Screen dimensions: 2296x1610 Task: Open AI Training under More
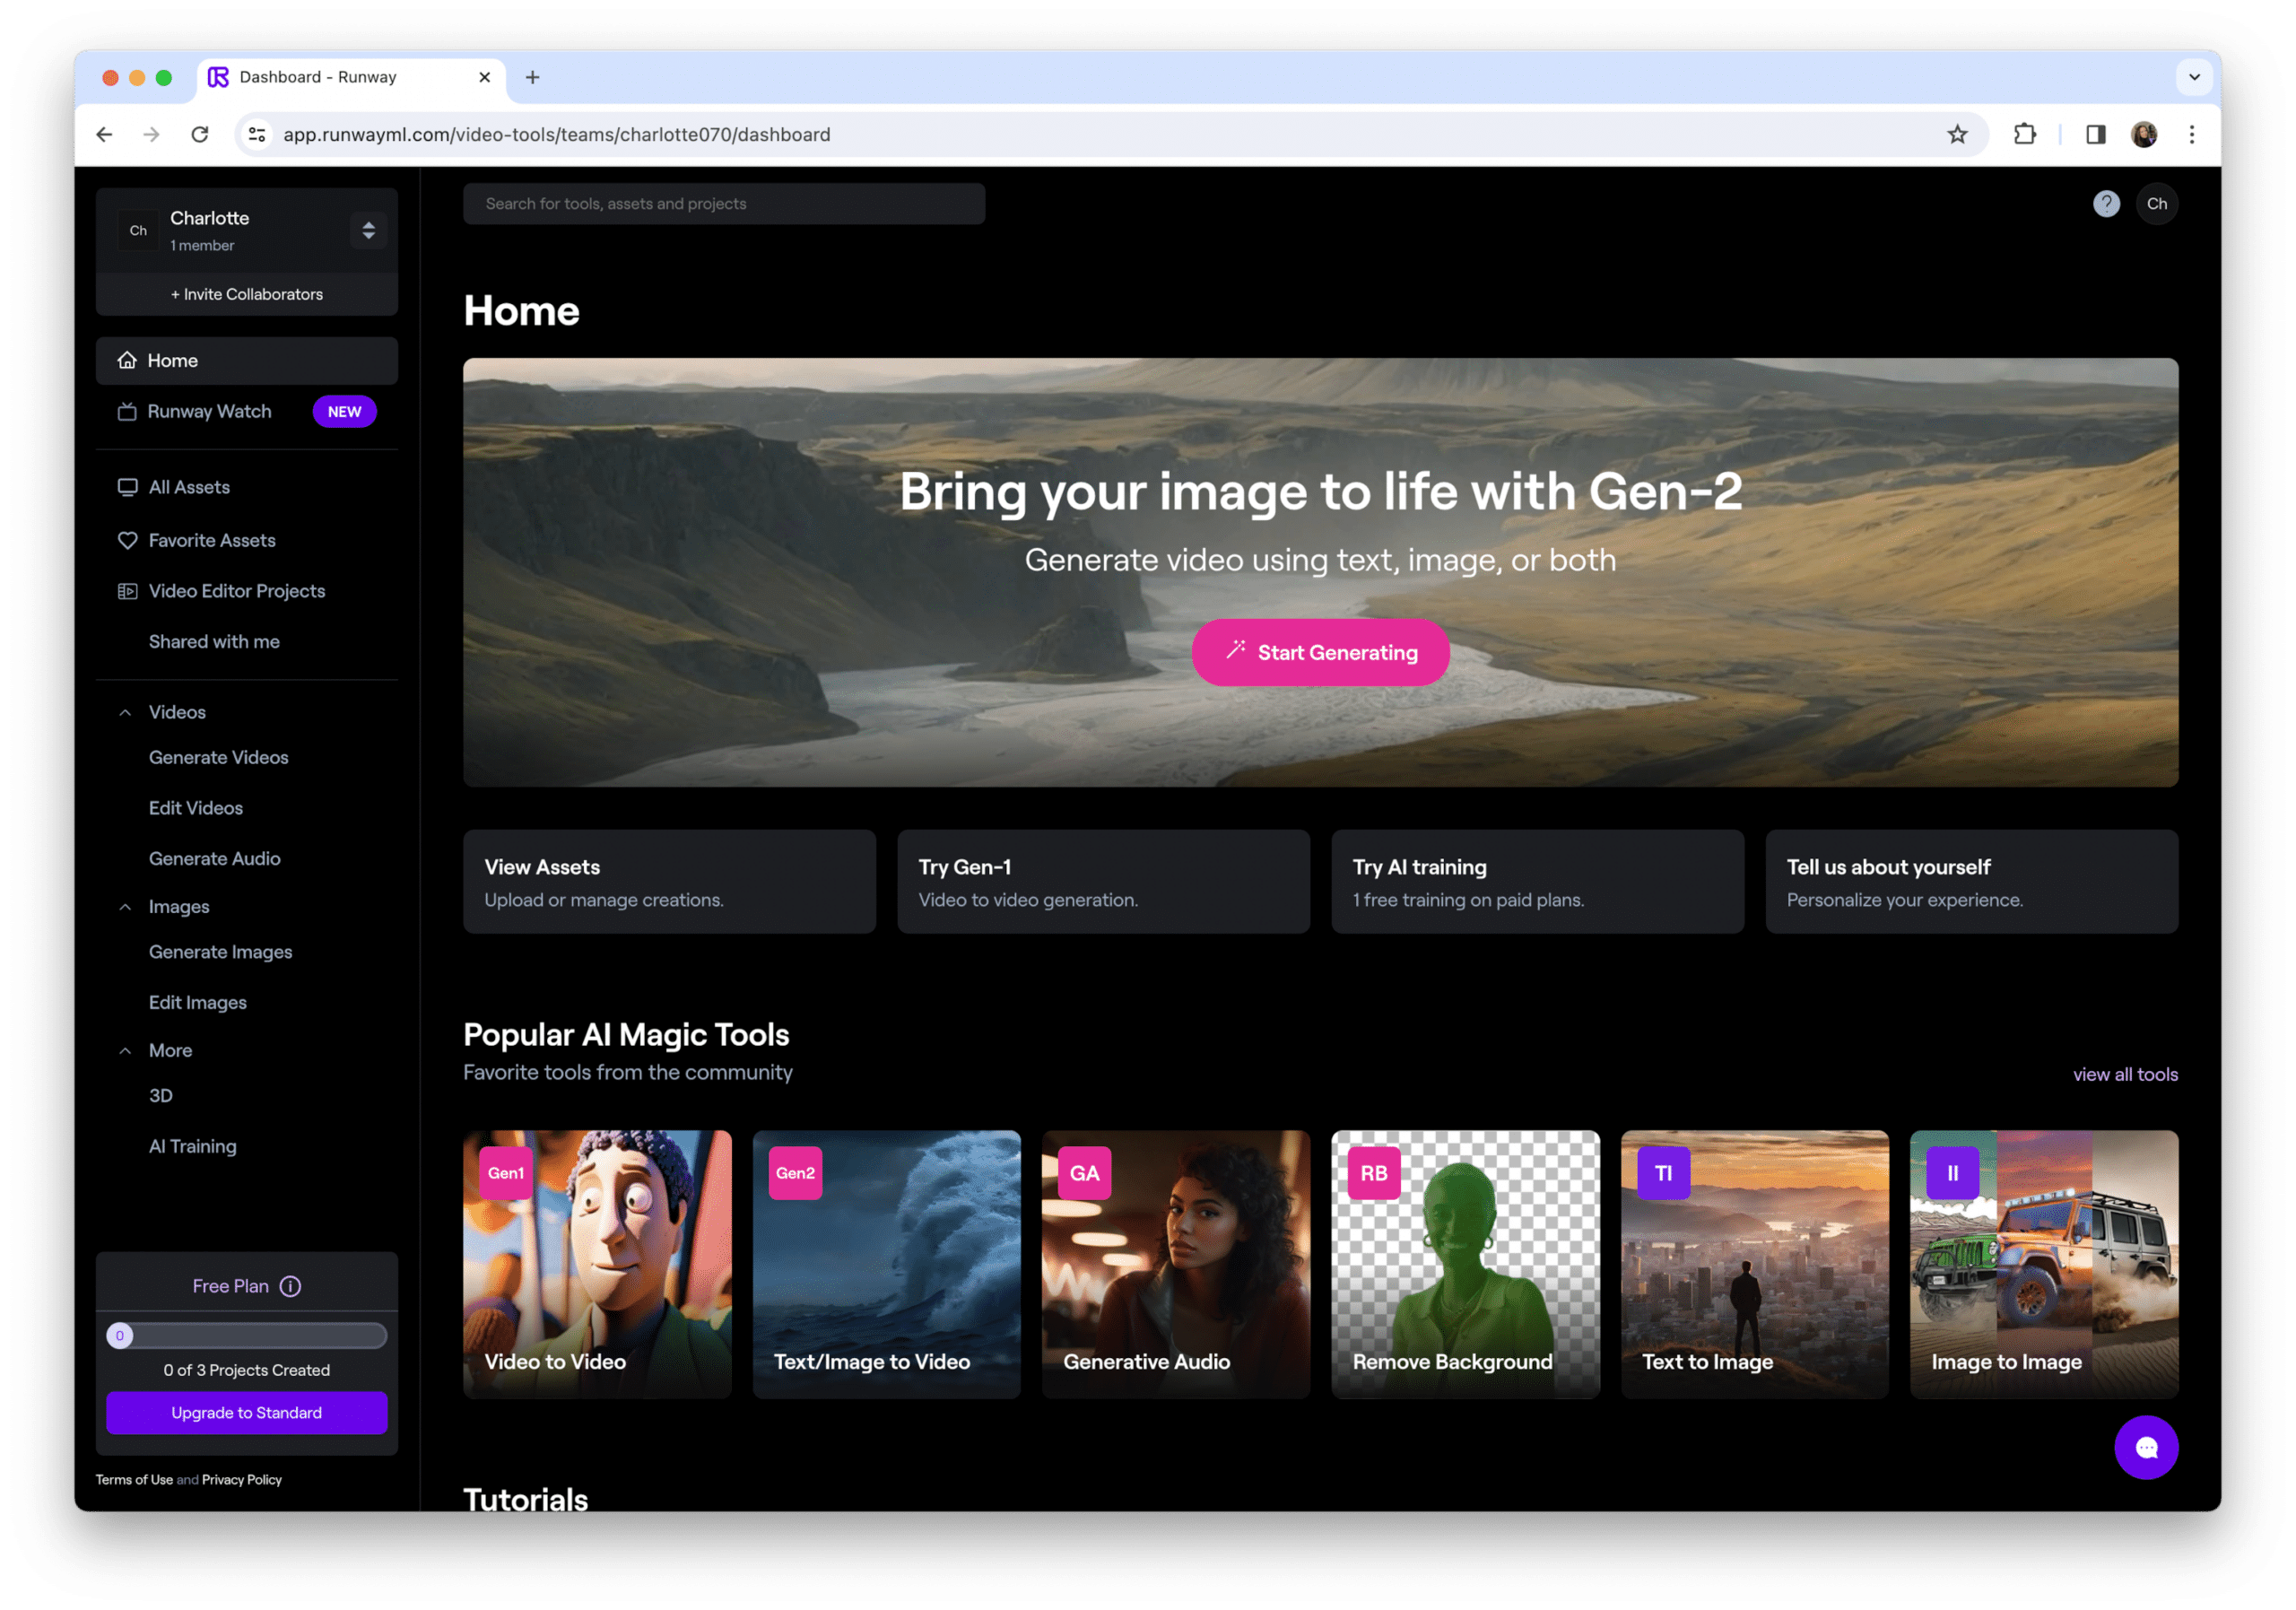point(192,1146)
